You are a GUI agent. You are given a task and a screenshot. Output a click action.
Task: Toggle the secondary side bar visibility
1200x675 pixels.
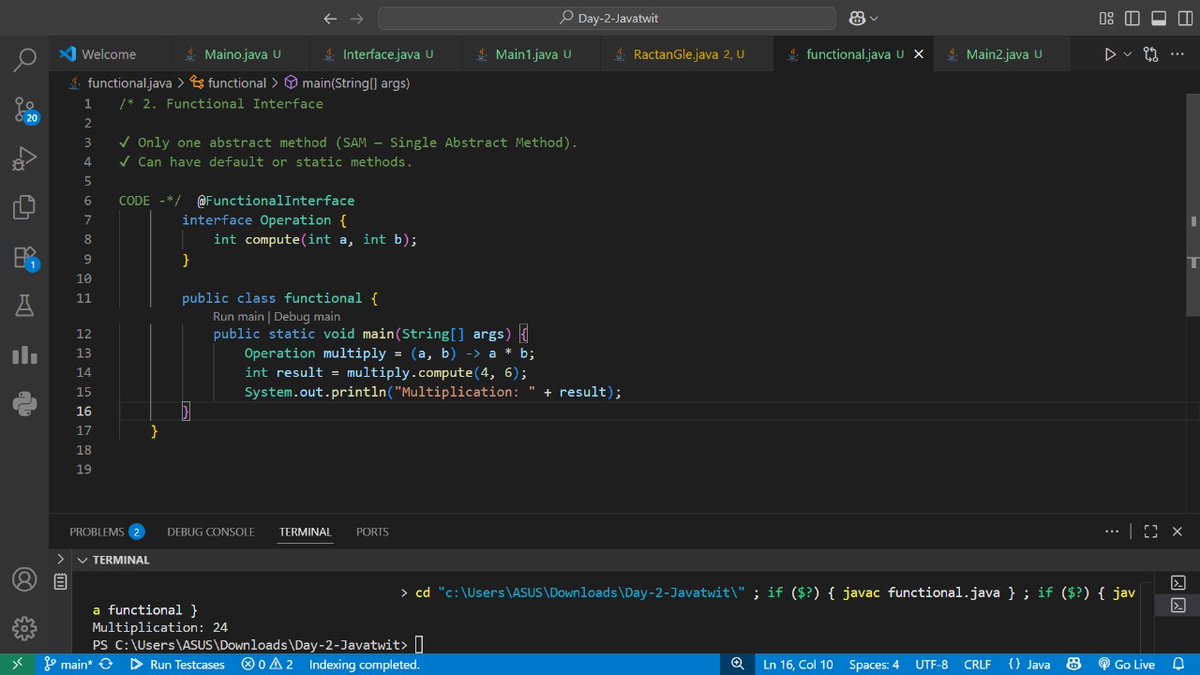tap(1184, 18)
